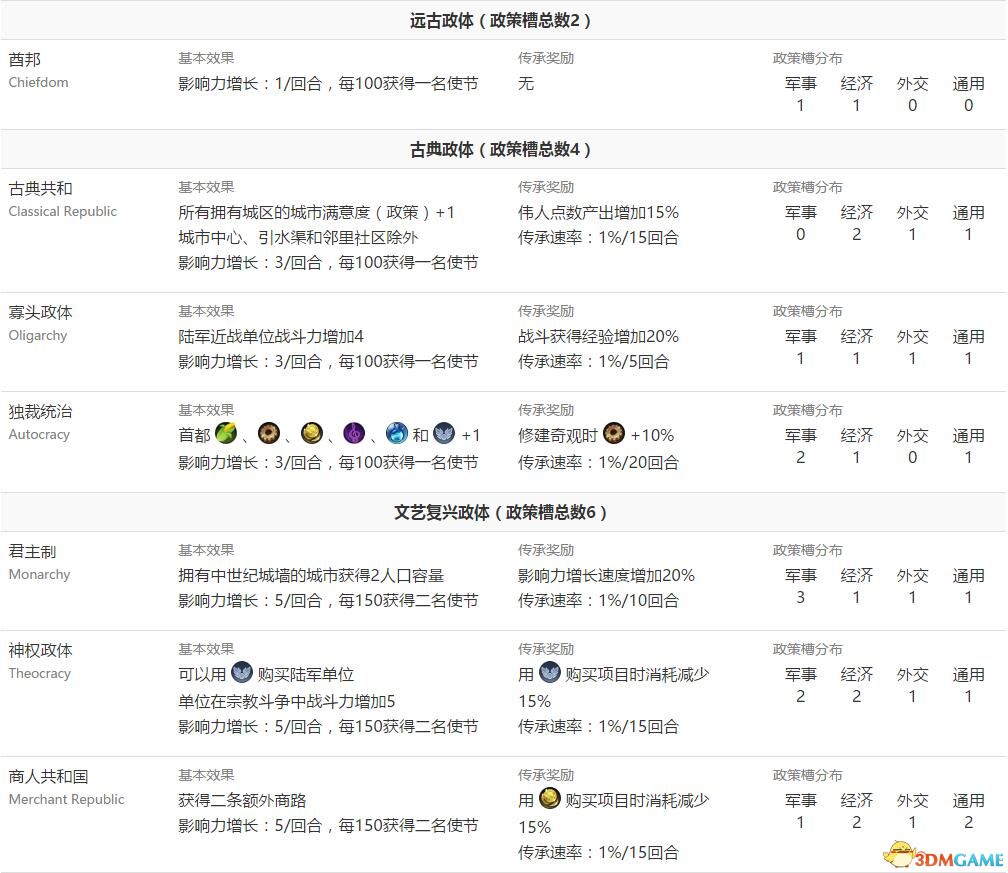Click the 基本效果 label in the Chiefdom row
This screenshot has height=873, width=1008.
[206, 58]
